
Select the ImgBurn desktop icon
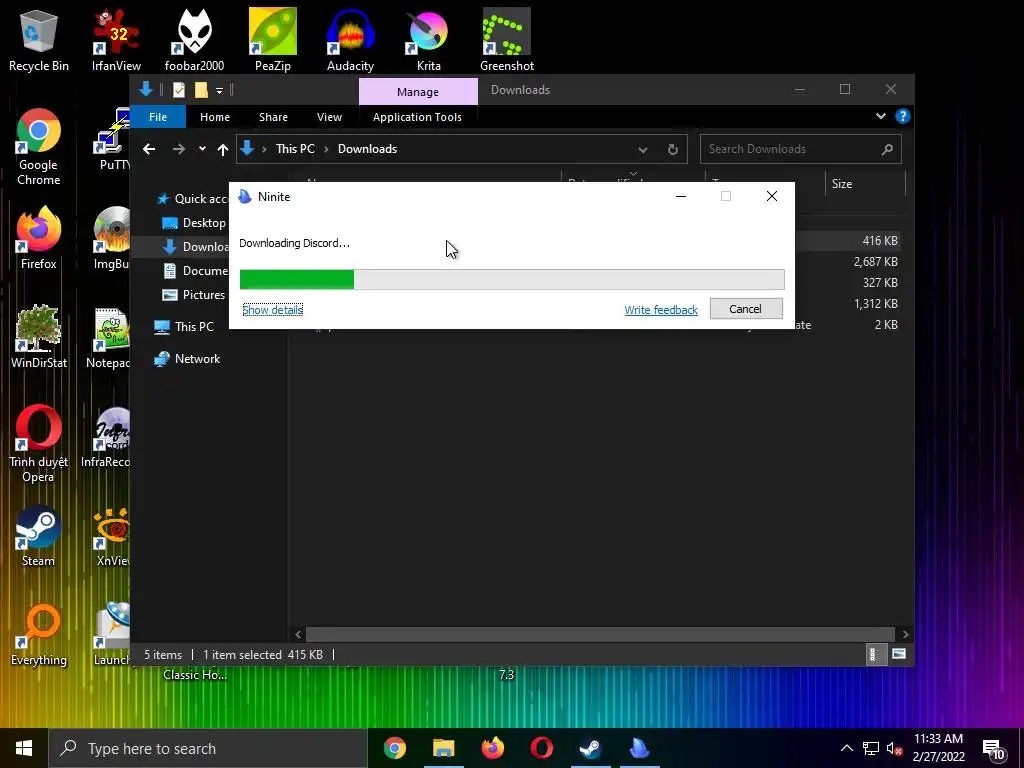pyautogui.click(x=111, y=238)
